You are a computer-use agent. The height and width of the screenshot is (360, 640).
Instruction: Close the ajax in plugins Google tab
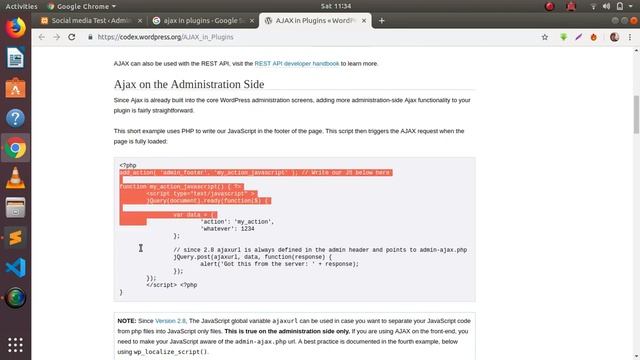pos(252,20)
